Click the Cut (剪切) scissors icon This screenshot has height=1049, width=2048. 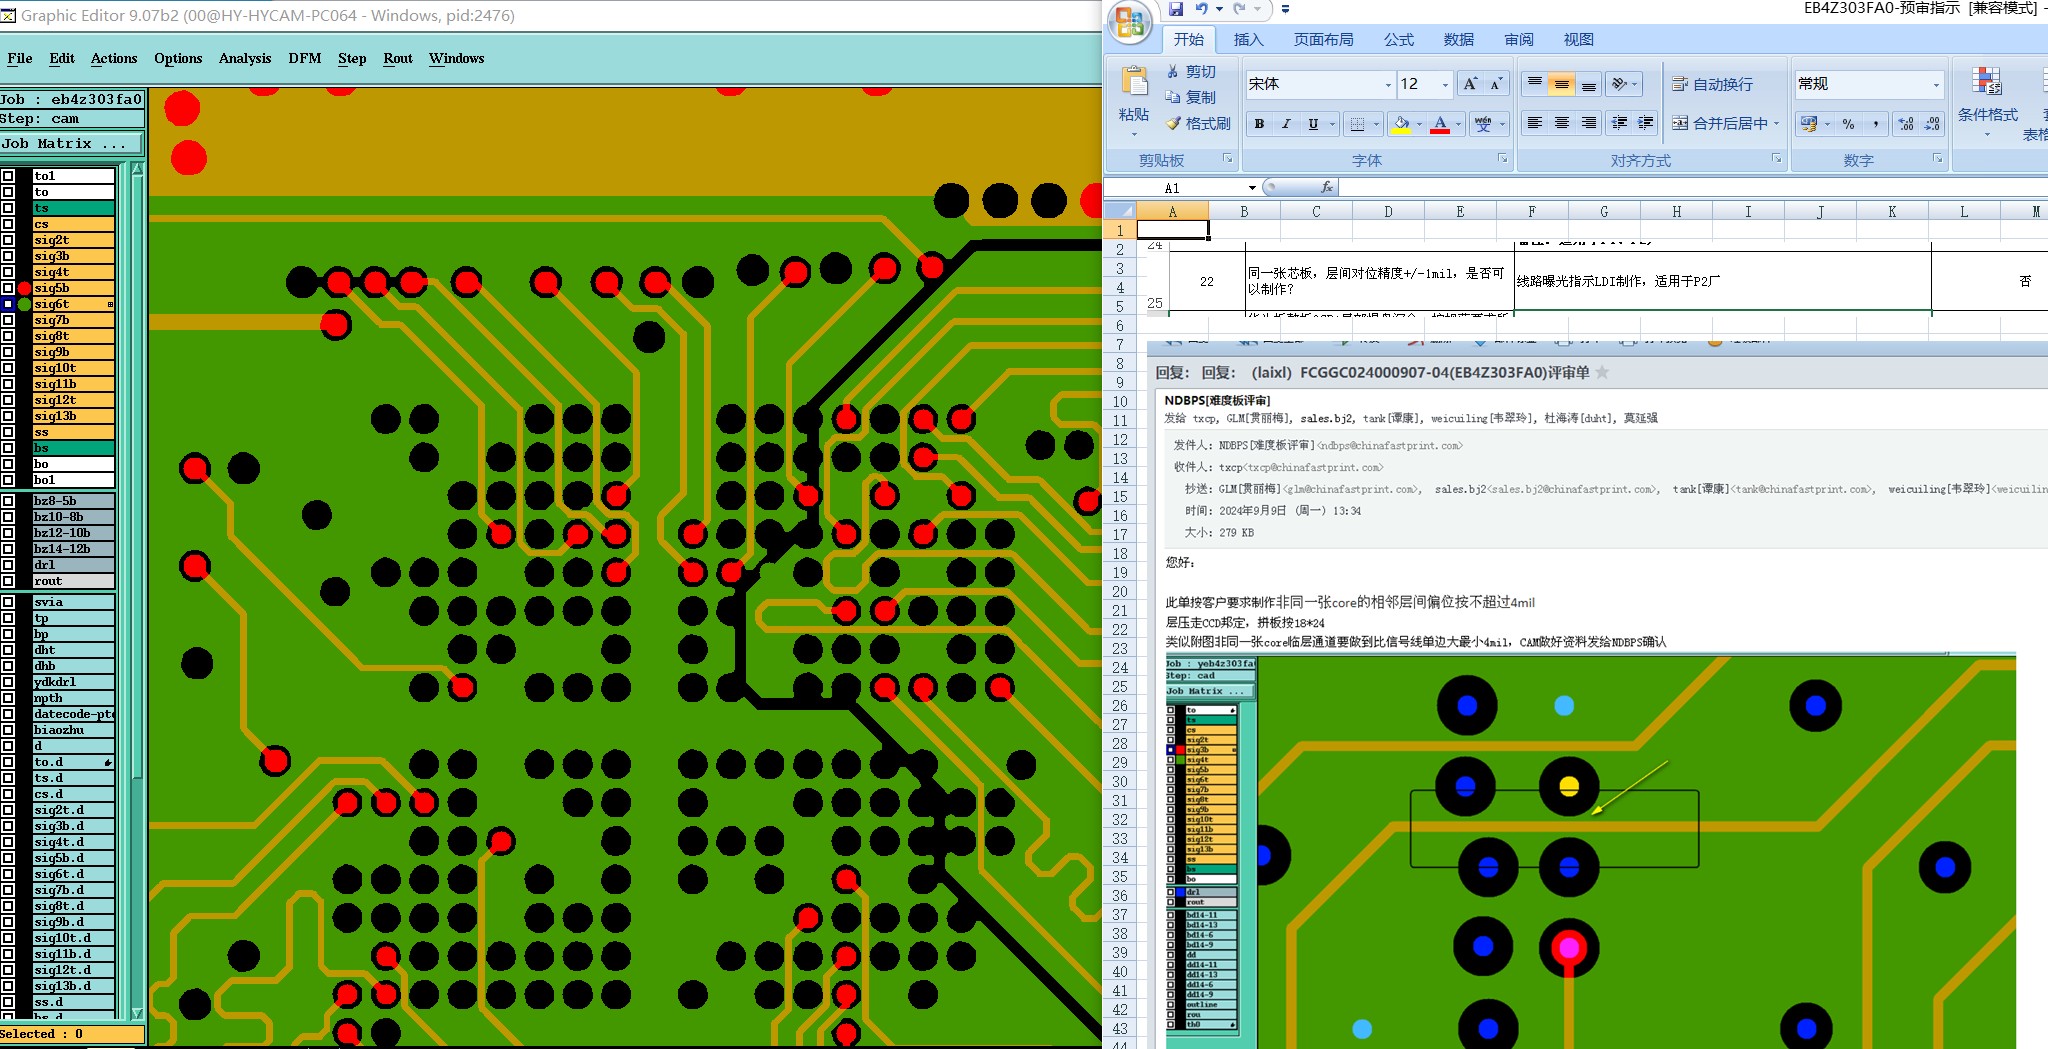coord(1173,72)
